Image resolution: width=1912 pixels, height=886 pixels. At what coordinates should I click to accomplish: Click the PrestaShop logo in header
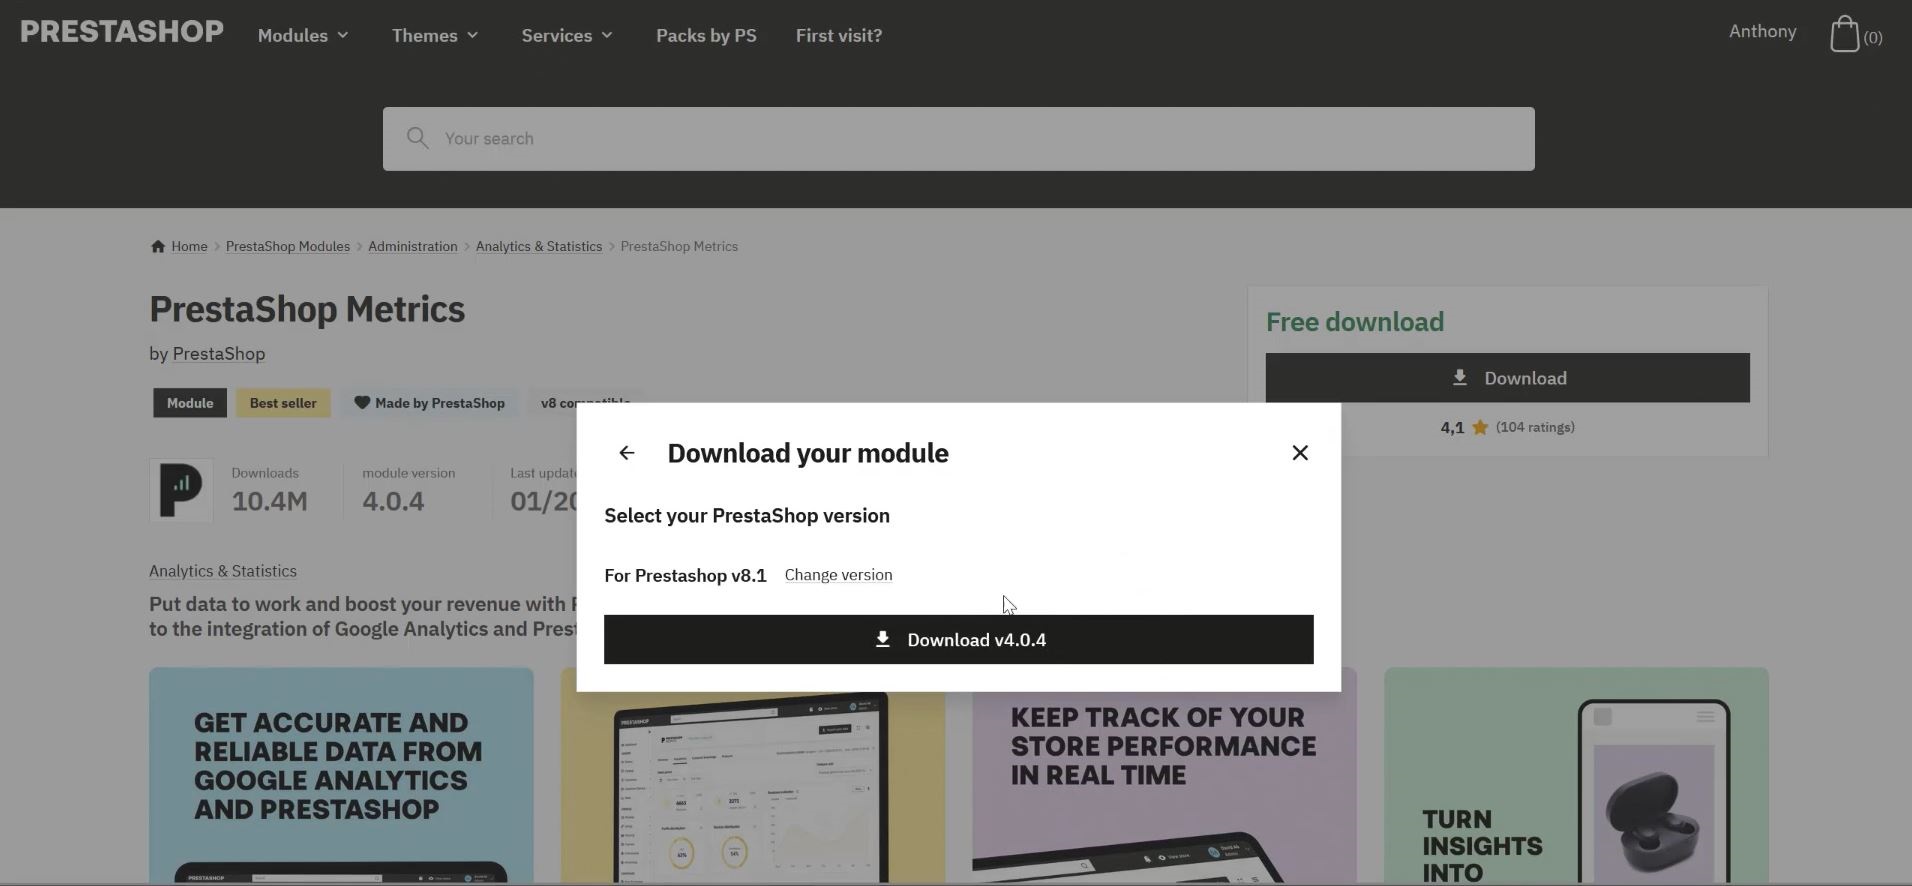(x=122, y=32)
